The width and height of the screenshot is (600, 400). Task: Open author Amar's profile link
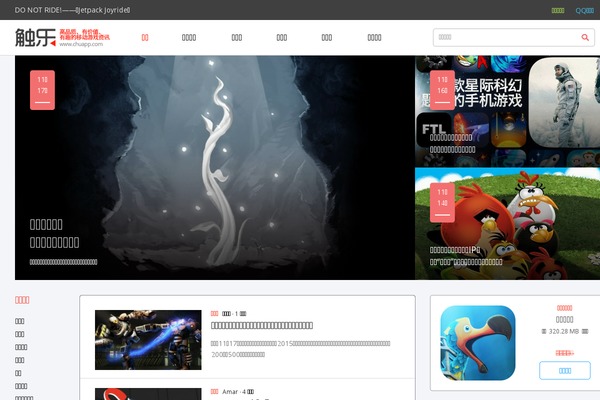click(230, 392)
